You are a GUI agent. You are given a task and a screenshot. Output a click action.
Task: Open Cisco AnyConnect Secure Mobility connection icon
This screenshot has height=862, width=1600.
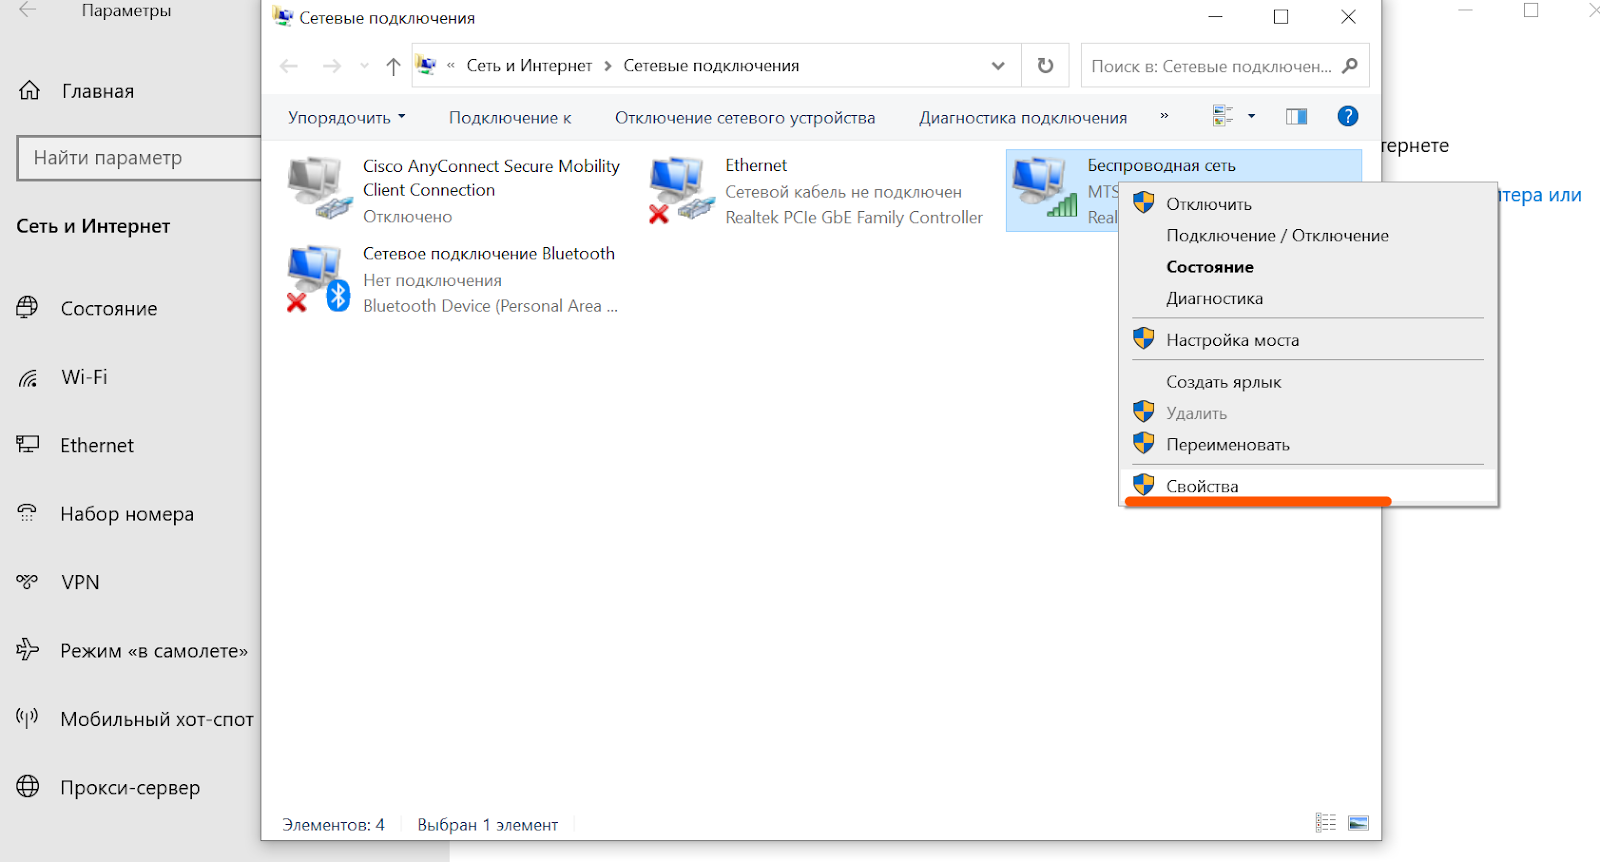(x=320, y=188)
